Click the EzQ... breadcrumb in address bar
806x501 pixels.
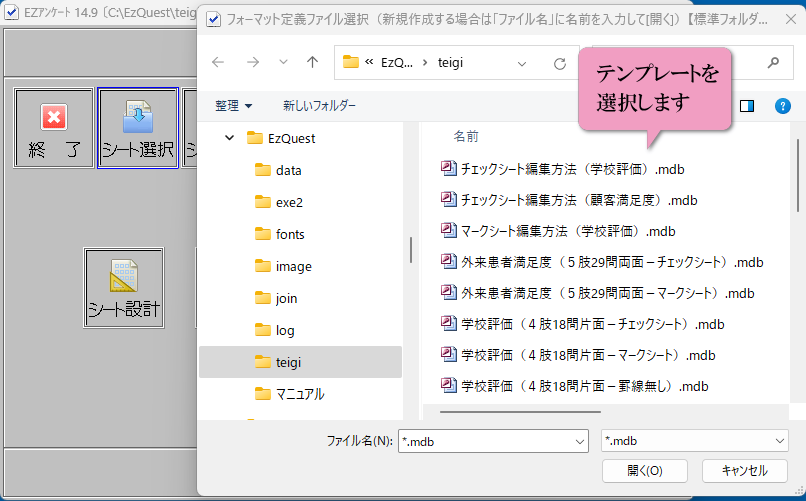[x=396, y=63]
